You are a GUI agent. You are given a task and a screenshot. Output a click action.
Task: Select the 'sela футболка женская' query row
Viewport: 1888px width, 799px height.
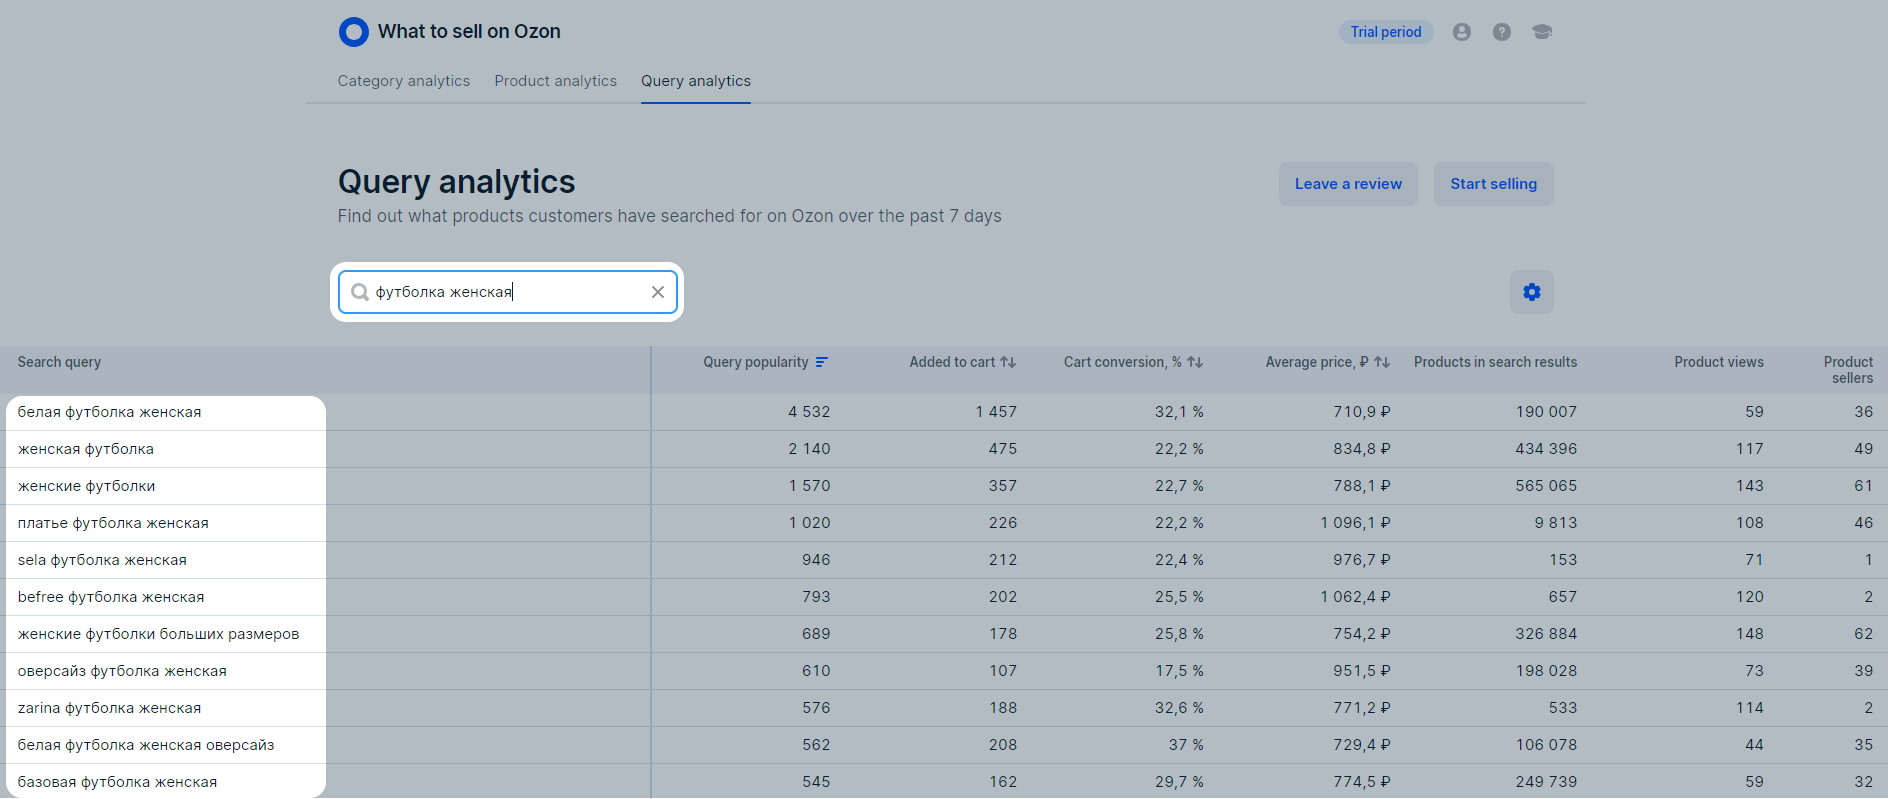click(102, 560)
